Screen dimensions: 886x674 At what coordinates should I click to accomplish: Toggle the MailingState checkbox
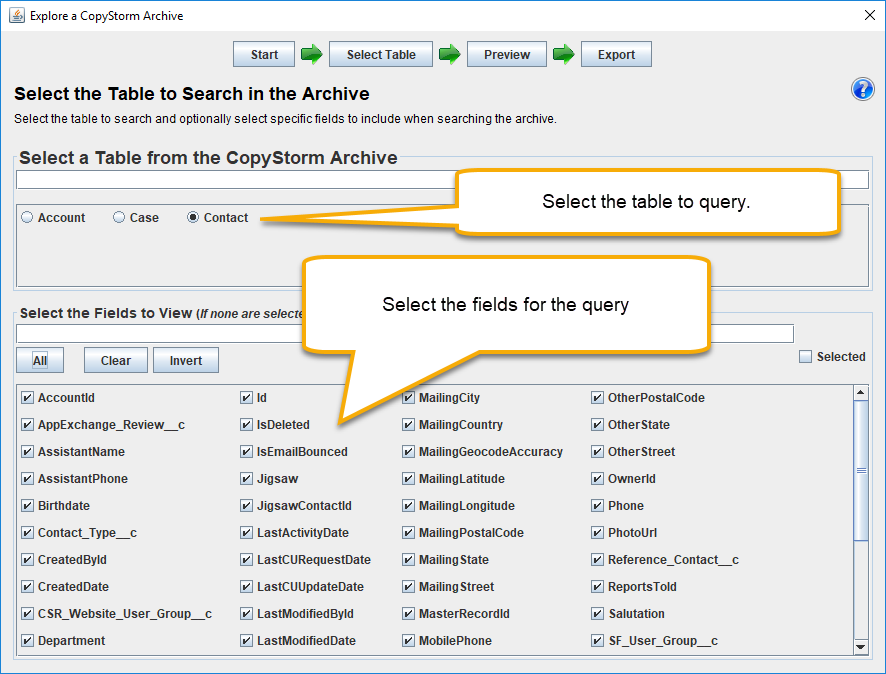pos(409,560)
